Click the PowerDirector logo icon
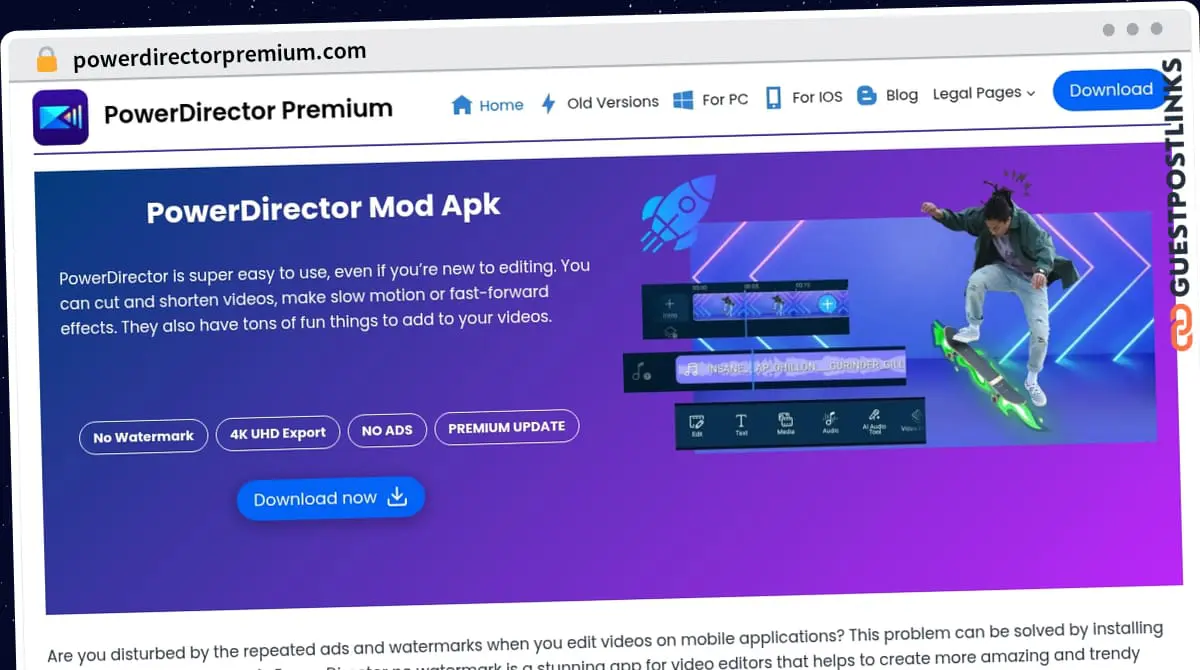This screenshot has height=670, width=1200. click(x=61, y=117)
